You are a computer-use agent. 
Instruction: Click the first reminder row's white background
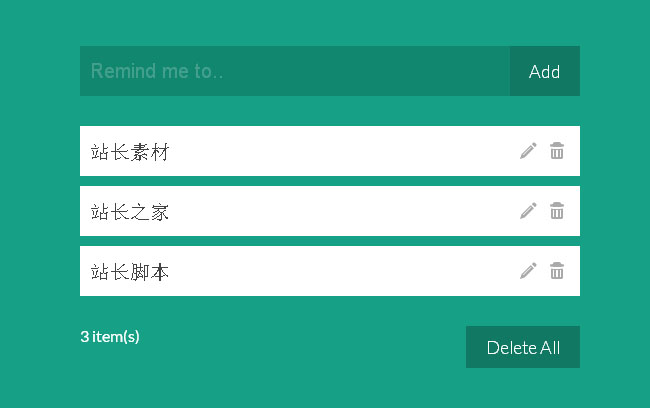point(340,151)
